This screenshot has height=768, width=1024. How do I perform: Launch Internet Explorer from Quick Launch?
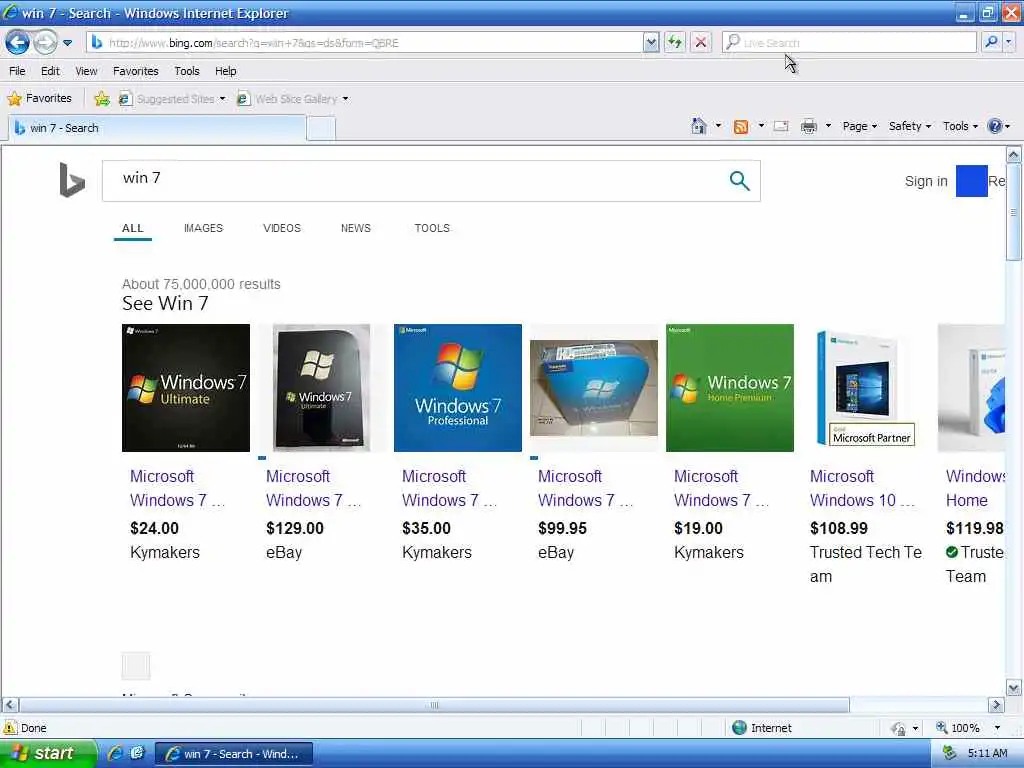pos(116,754)
